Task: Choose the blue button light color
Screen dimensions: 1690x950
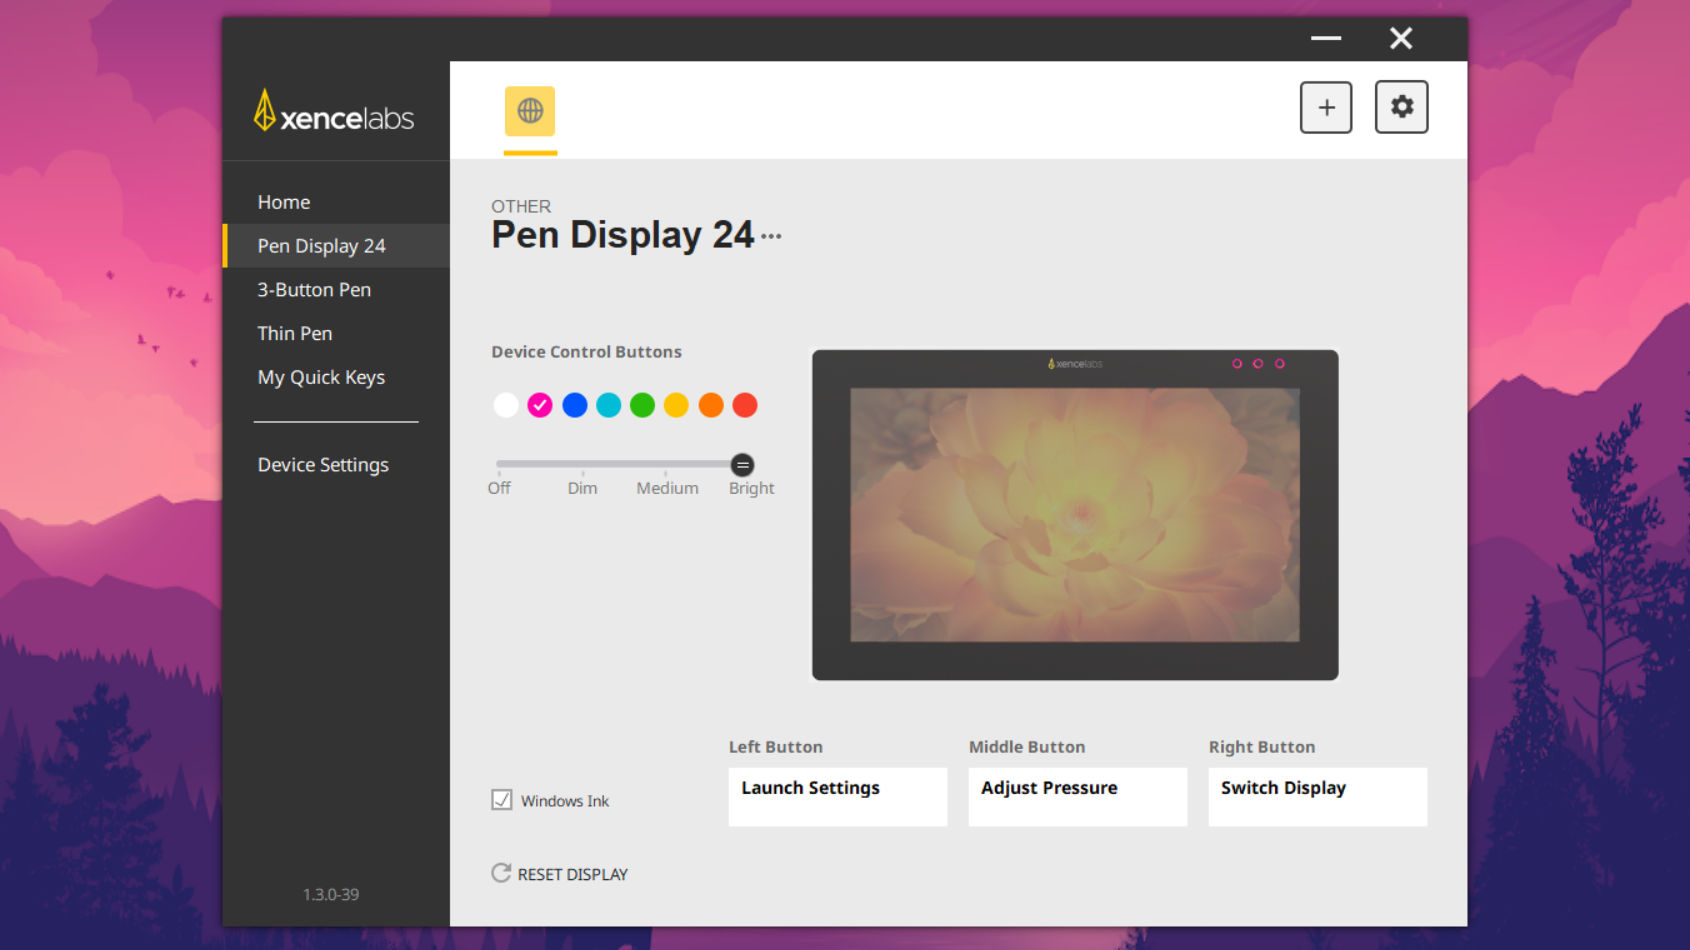Action: click(x=575, y=405)
